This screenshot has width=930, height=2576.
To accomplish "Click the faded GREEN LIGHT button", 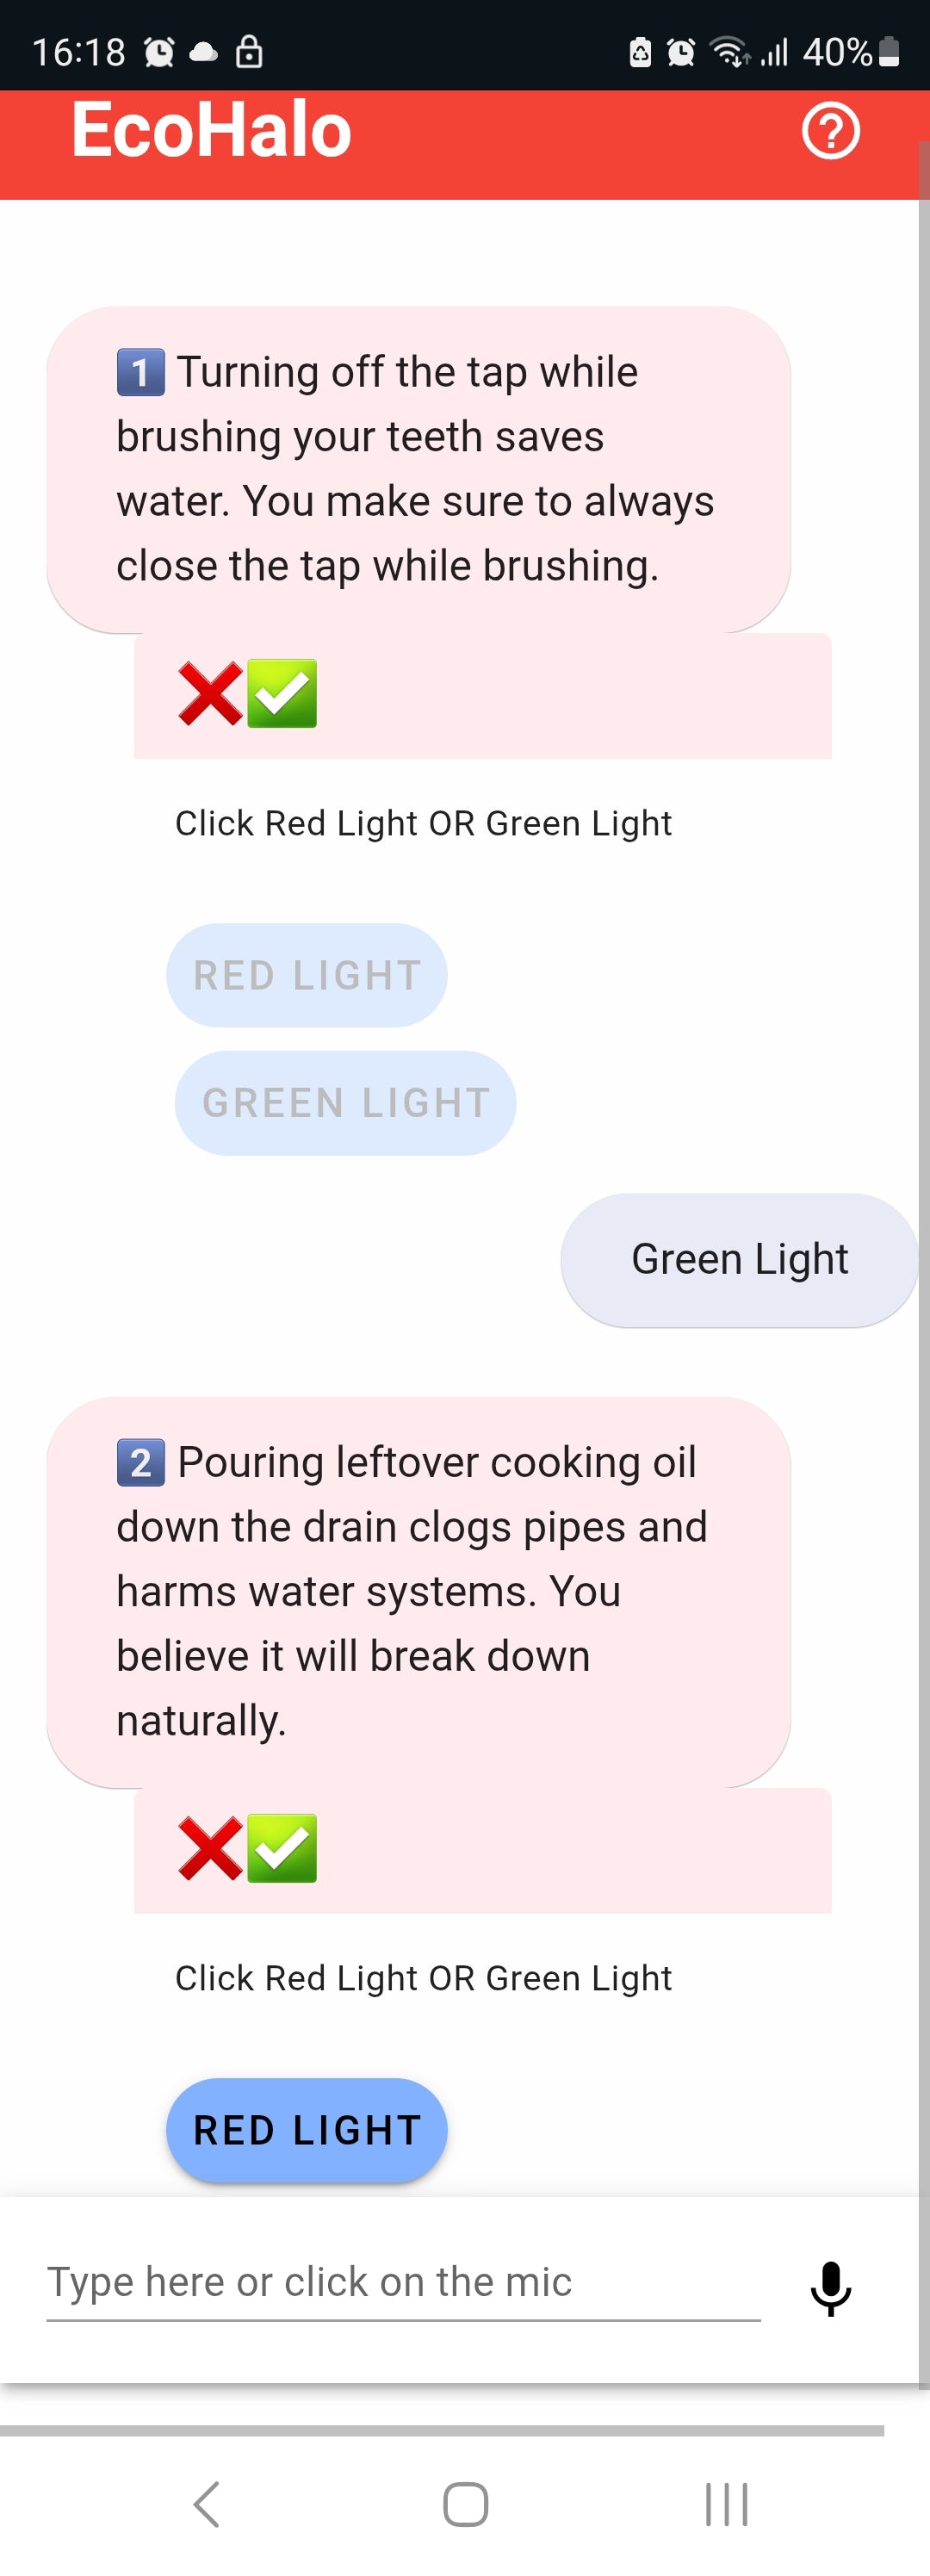I will click(x=345, y=1103).
